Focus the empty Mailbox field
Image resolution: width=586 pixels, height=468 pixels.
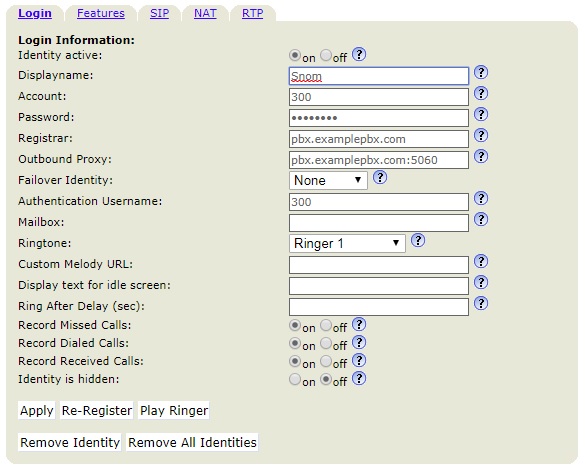coord(379,223)
